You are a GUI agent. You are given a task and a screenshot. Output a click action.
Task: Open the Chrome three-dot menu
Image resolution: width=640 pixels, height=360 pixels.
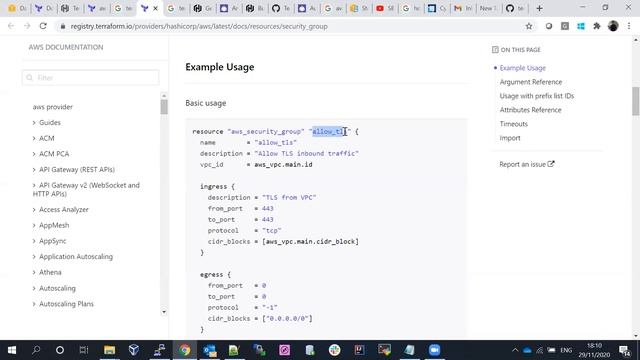[629, 26]
